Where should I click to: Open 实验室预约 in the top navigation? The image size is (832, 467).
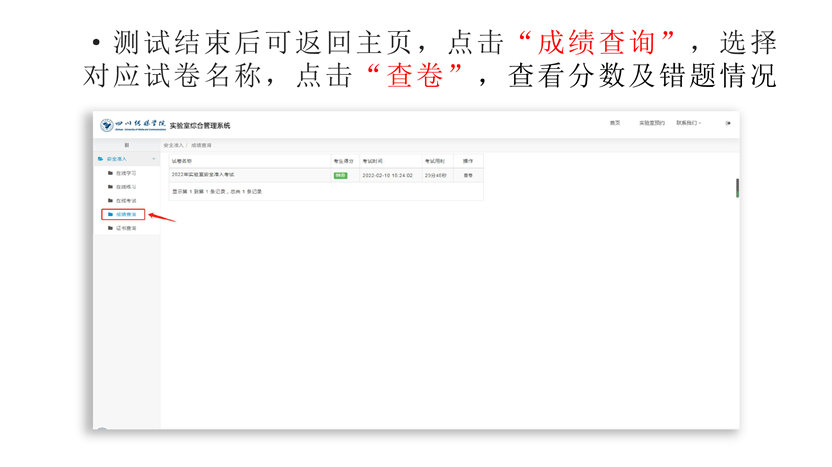(652, 123)
